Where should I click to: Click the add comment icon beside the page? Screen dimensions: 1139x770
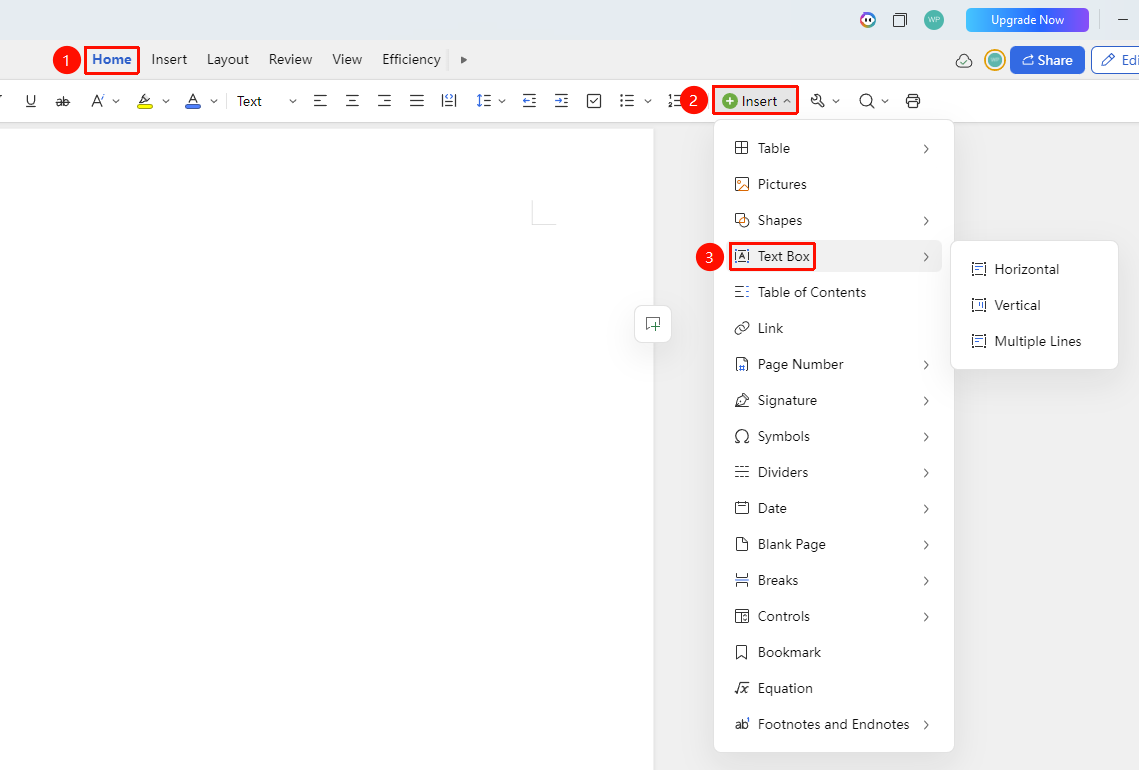click(x=653, y=324)
